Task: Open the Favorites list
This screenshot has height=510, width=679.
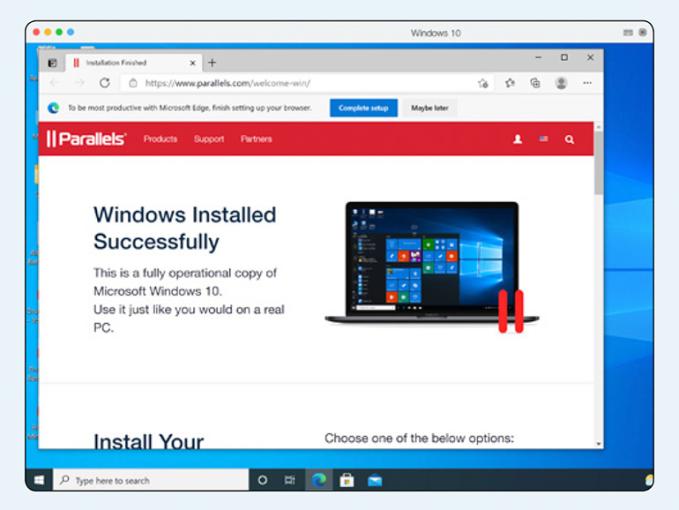Action: pos(510,83)
